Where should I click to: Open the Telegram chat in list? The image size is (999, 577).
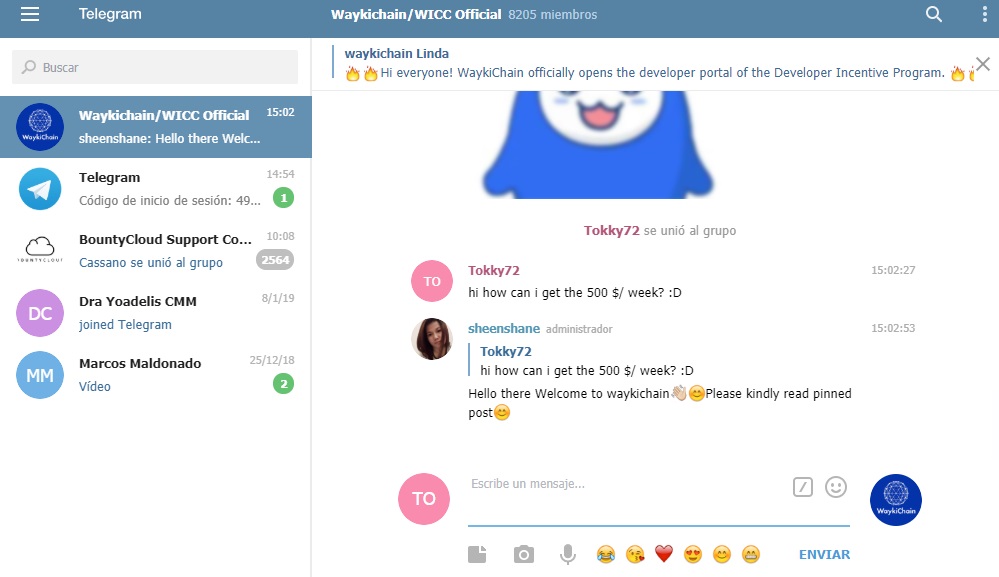pos(155,189)
